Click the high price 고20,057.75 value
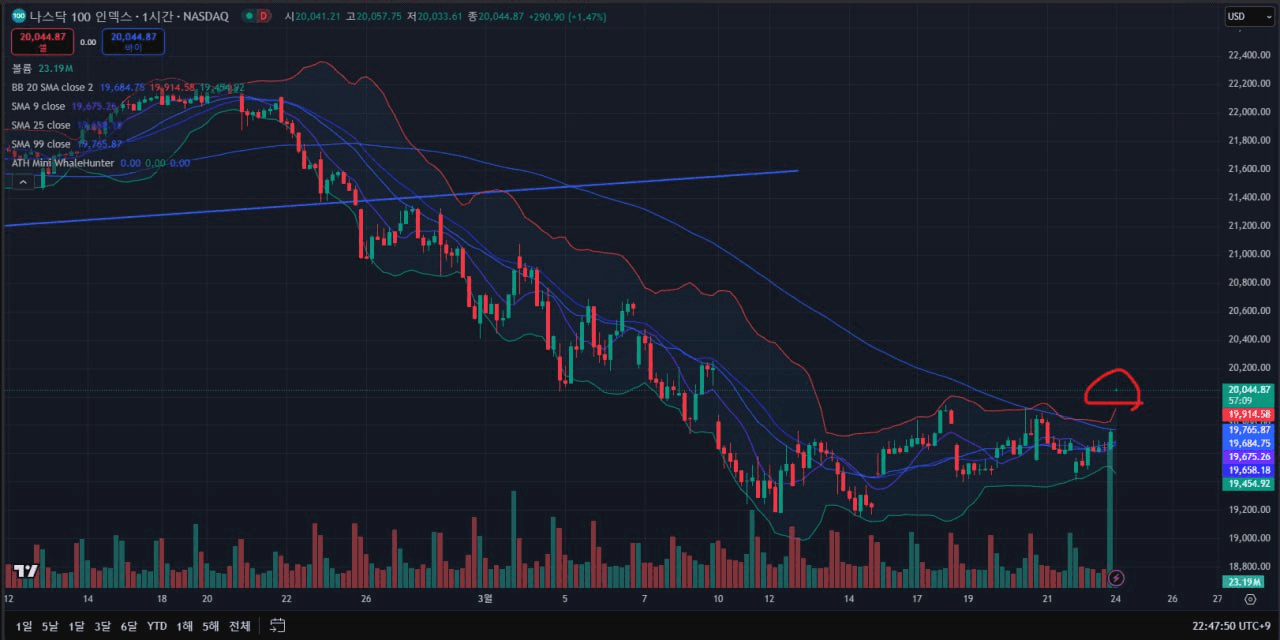This screenshot has height=640, width=1280. point(374,16)
